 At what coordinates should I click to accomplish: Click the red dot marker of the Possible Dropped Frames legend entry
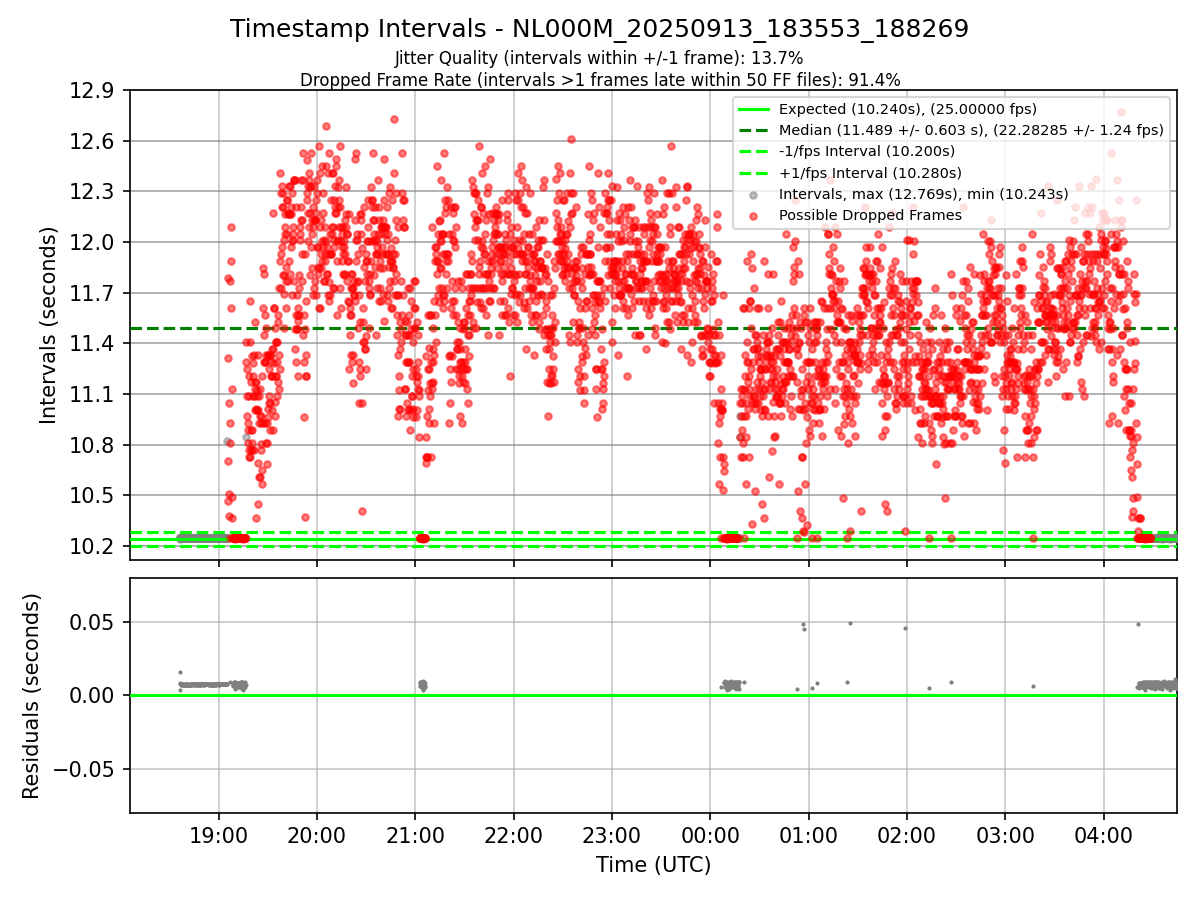[754, 215]
